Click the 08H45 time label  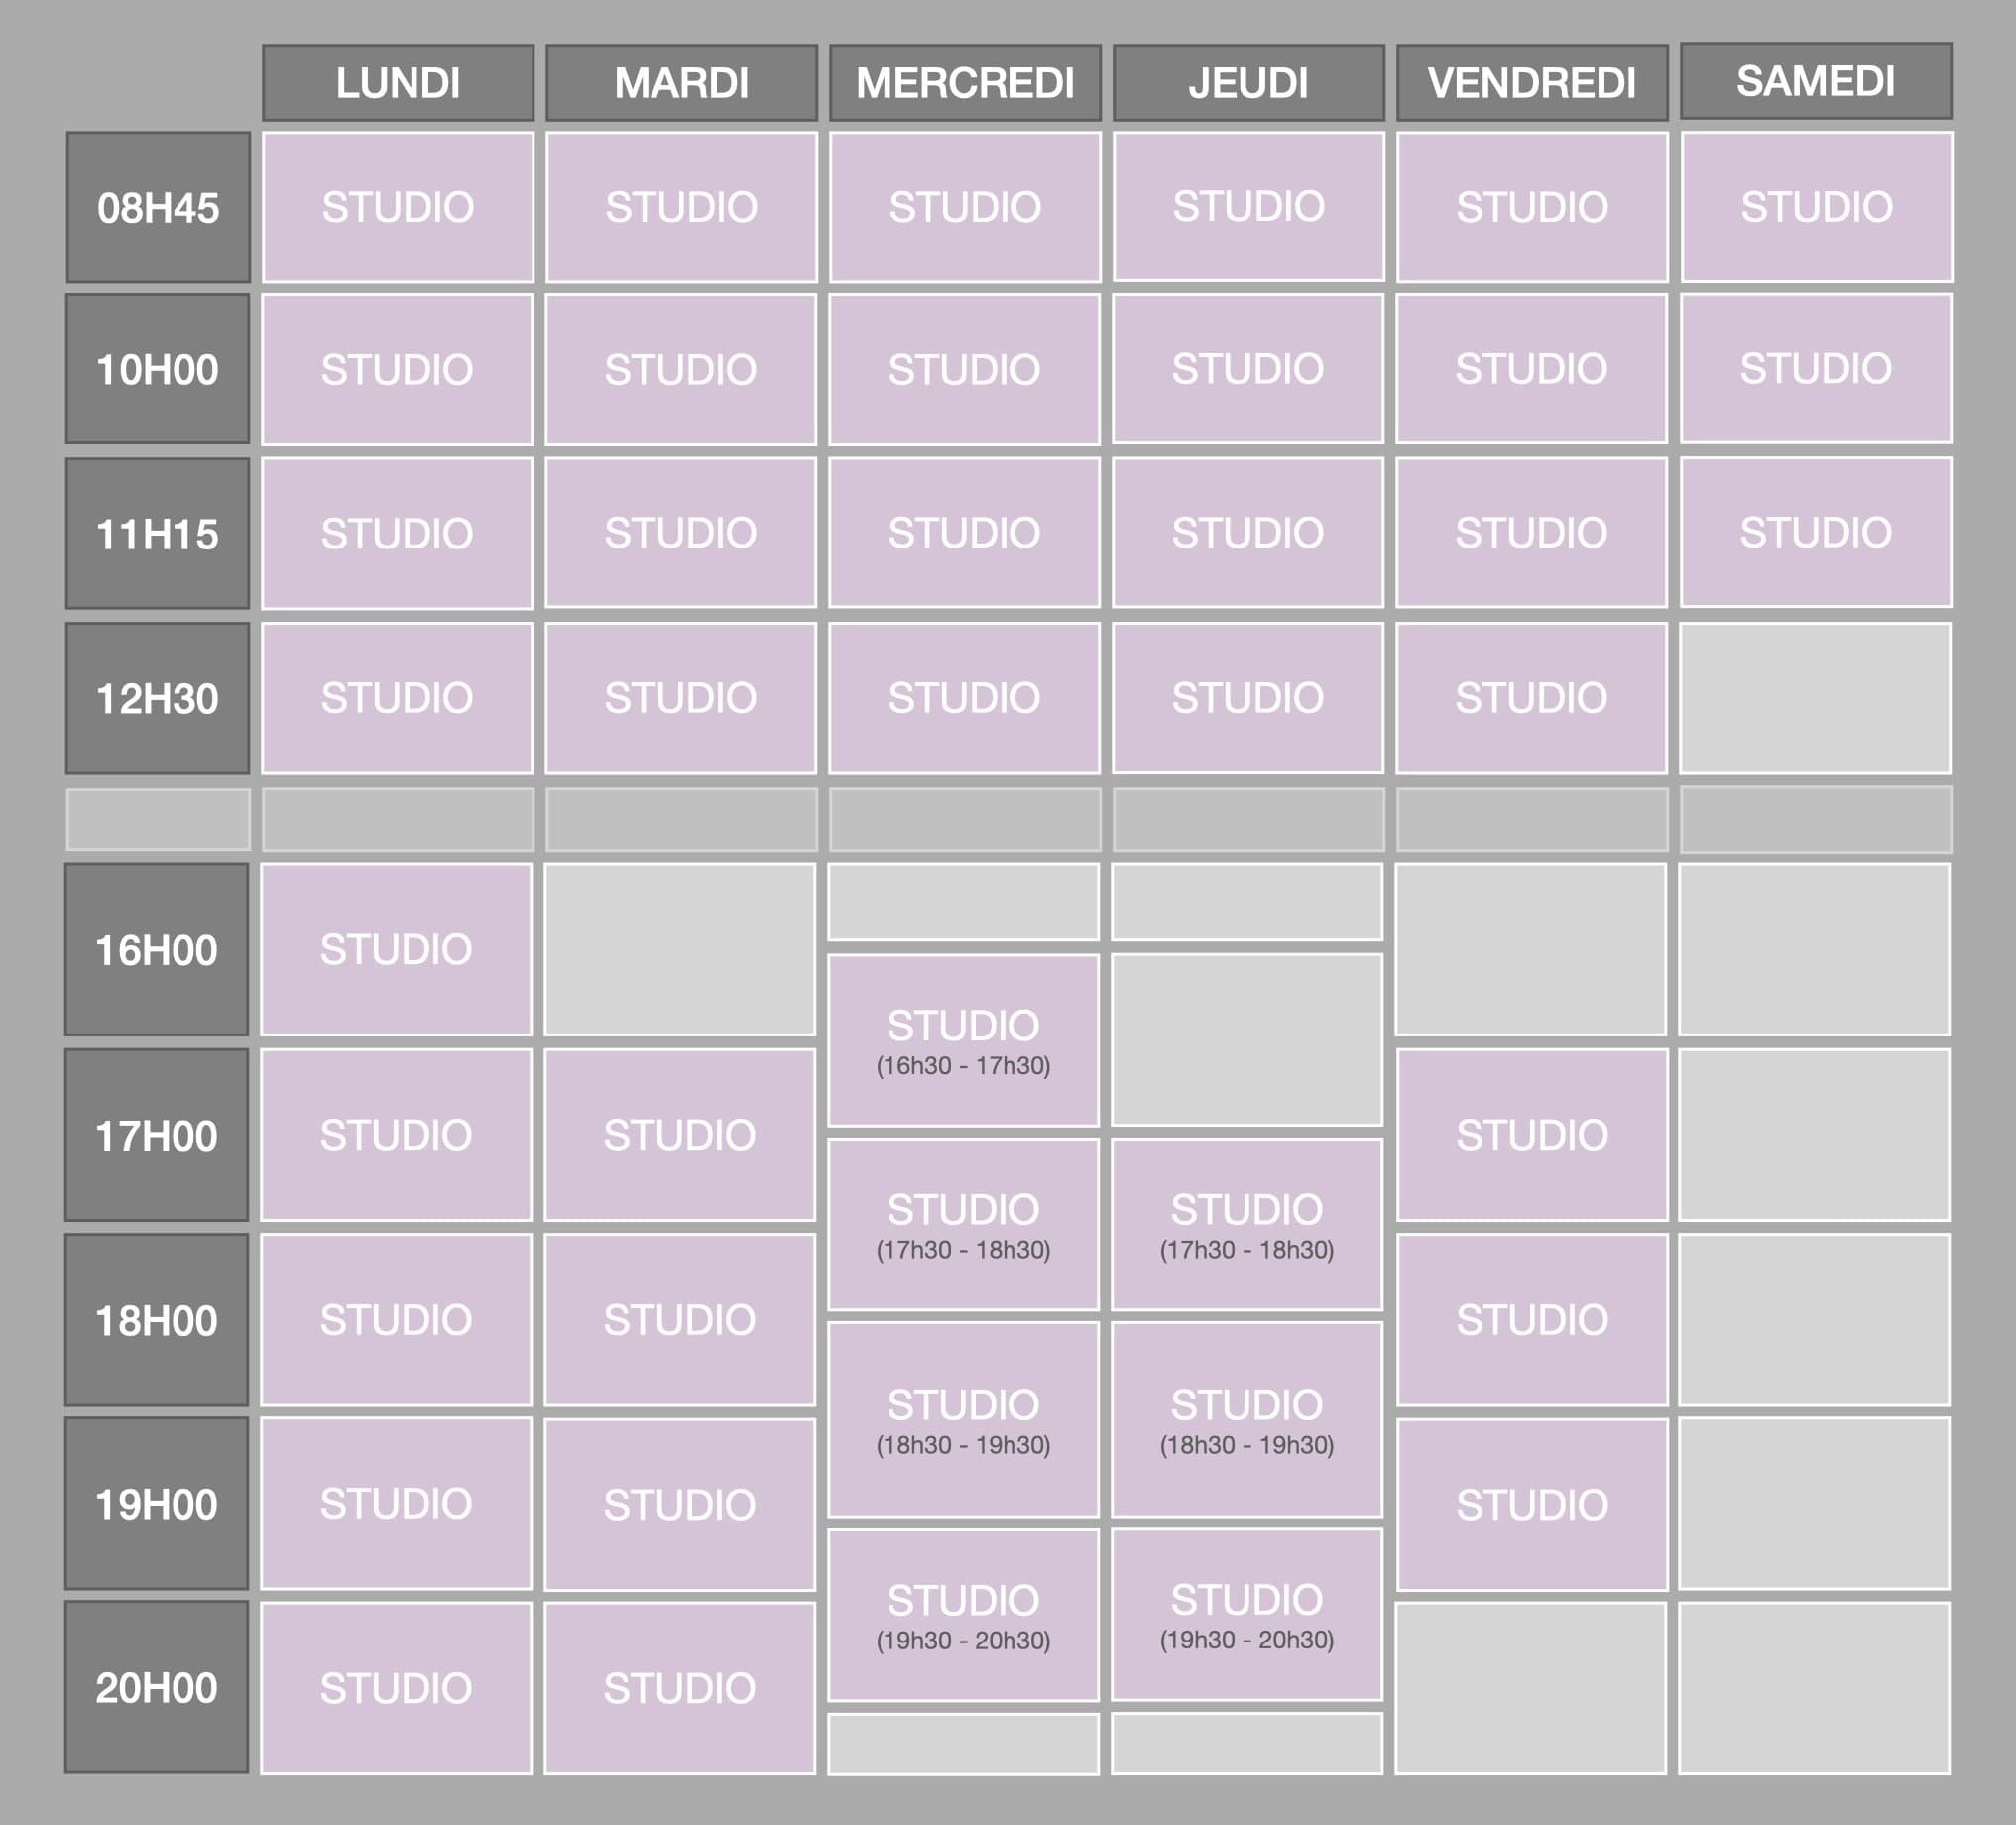click(x=158, y=208)
